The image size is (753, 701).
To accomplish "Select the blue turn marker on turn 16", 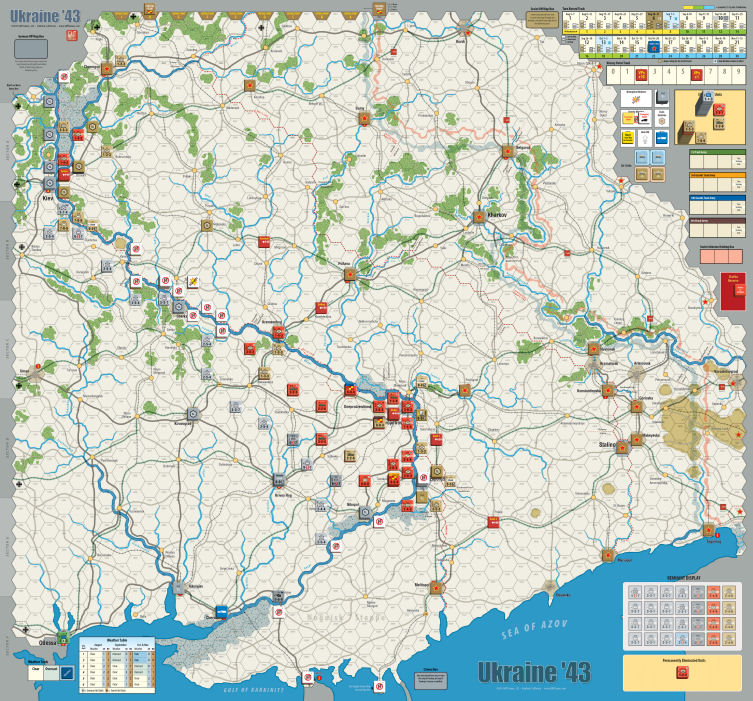I will [x=653, y=47].
